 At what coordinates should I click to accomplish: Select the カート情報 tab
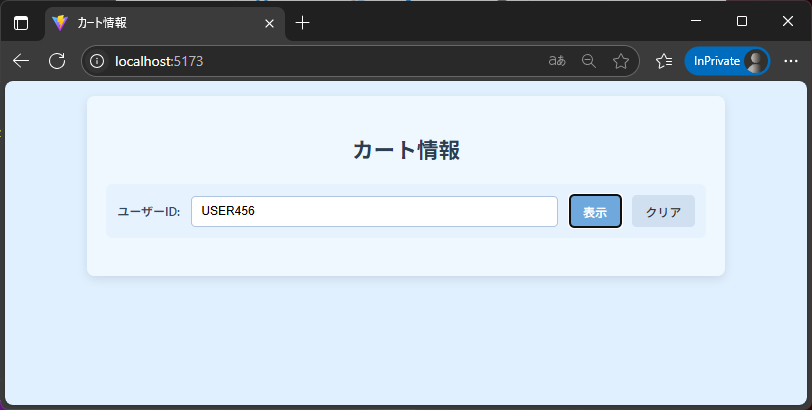point(165,23)
